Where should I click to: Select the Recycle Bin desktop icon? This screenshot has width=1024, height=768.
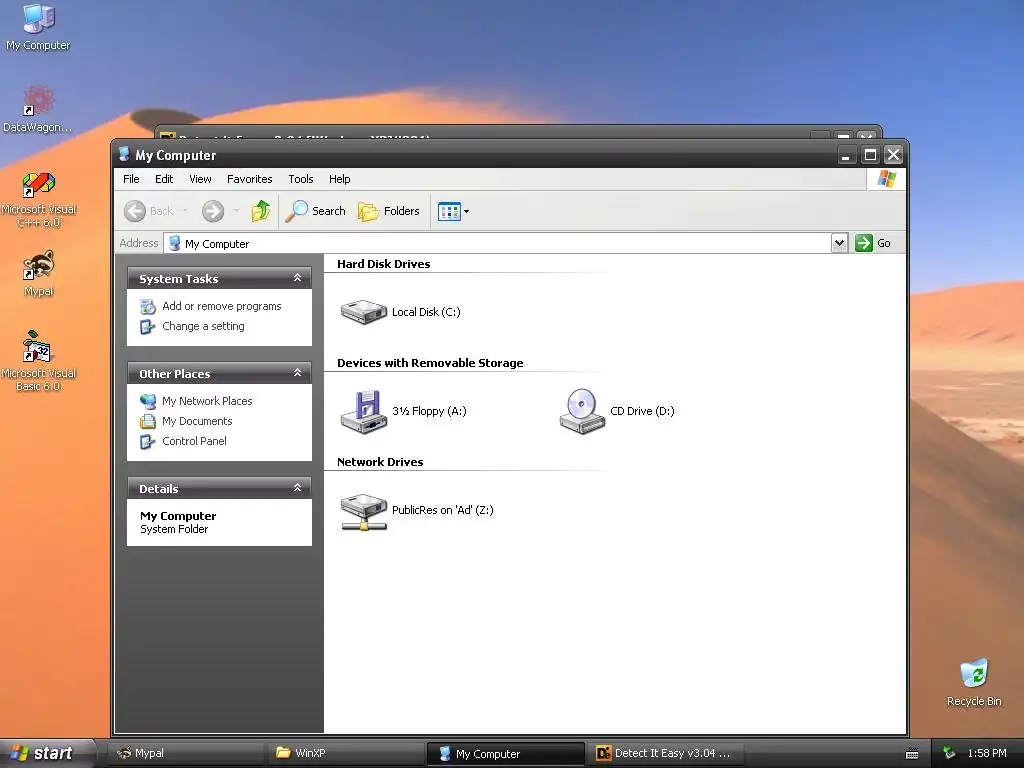point(974,683)
